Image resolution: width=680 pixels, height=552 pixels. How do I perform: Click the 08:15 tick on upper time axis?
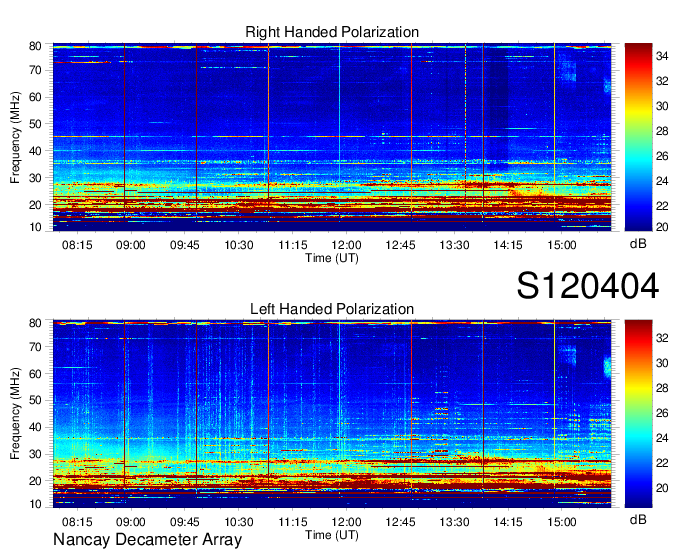77,245
